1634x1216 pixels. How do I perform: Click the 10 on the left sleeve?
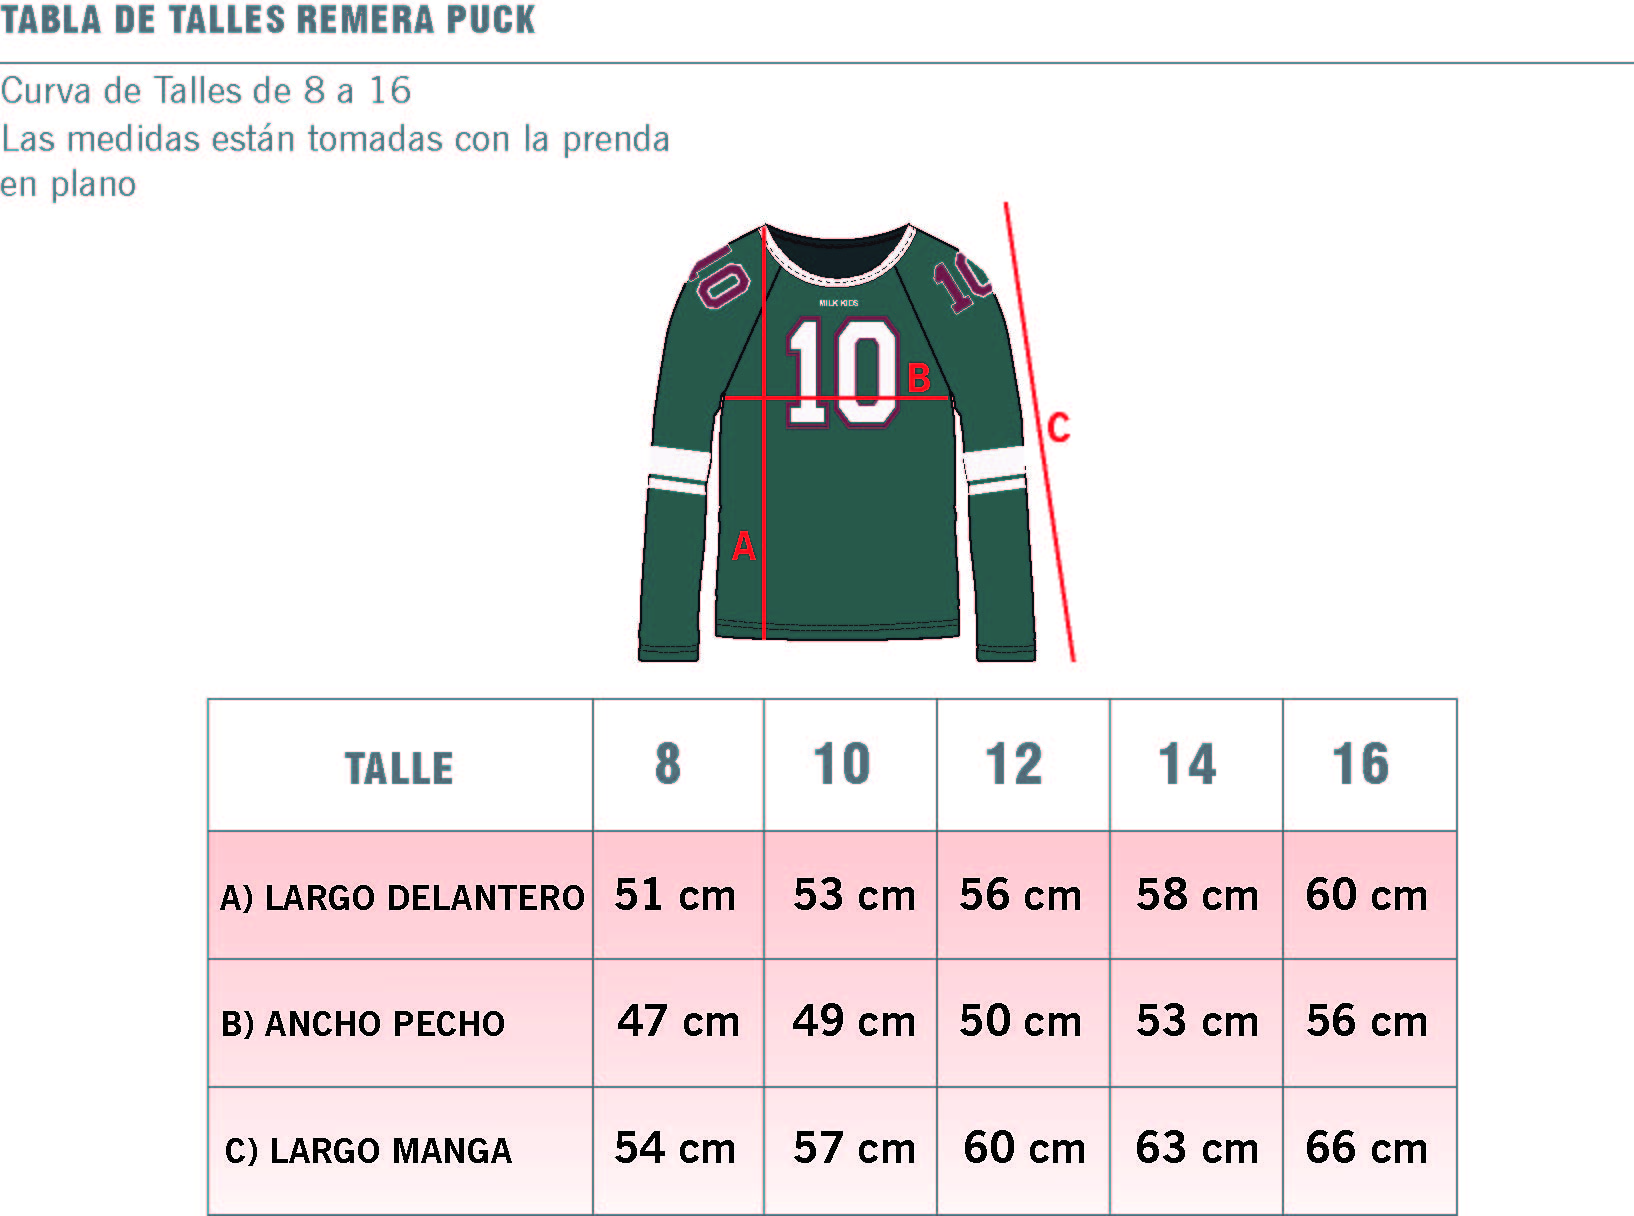tap(720, 275)
